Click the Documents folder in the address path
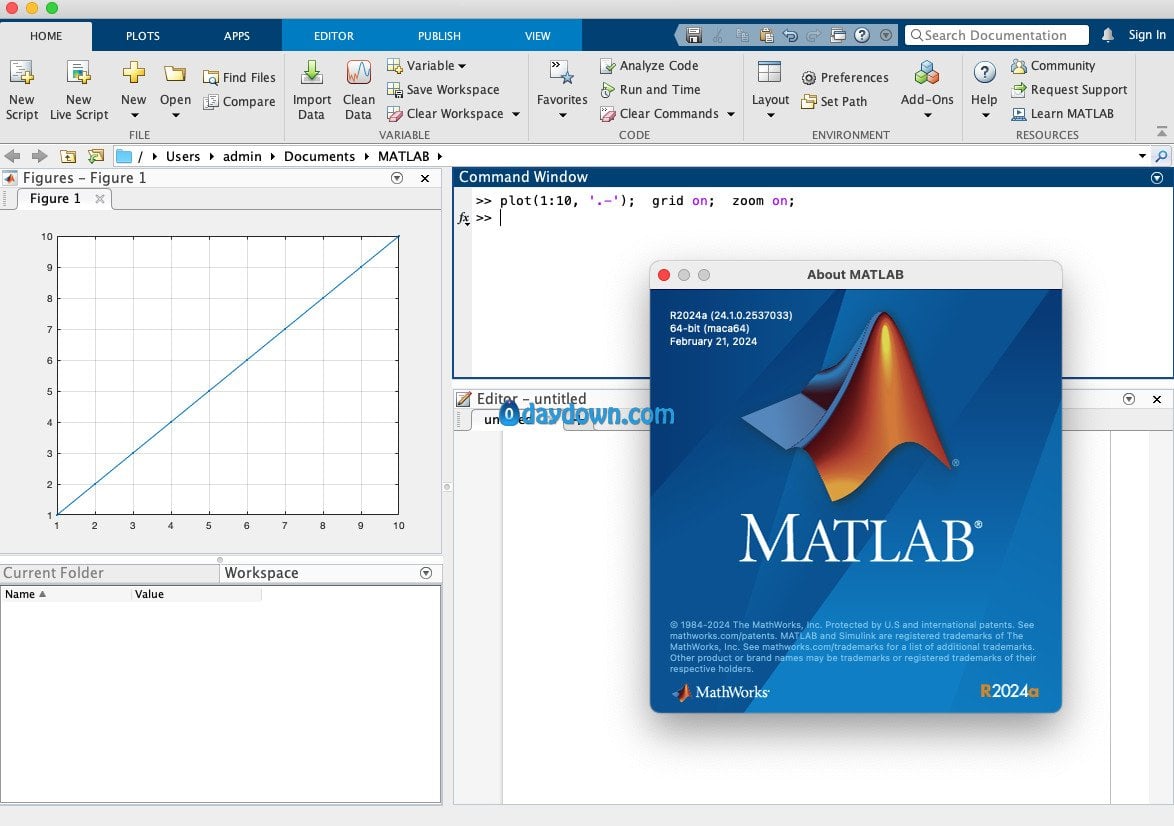The height and width of the screenshot is (826, 1174). (x=320, y=156)
